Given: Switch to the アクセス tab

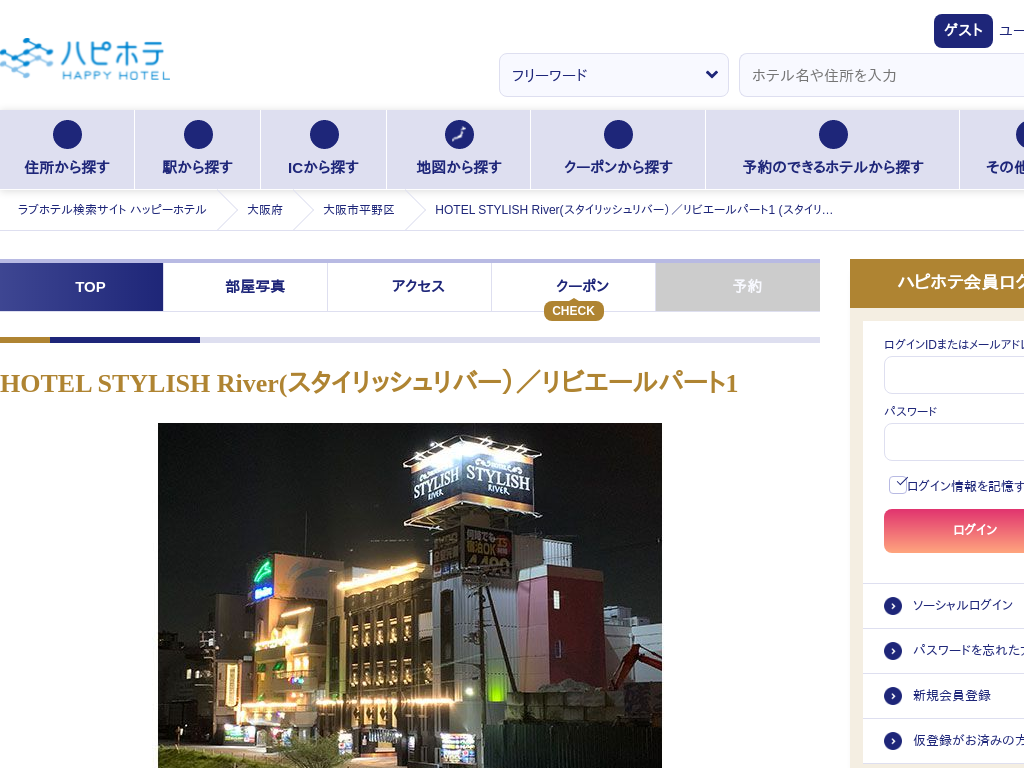Looking at the screenshot, I should 409,287.
